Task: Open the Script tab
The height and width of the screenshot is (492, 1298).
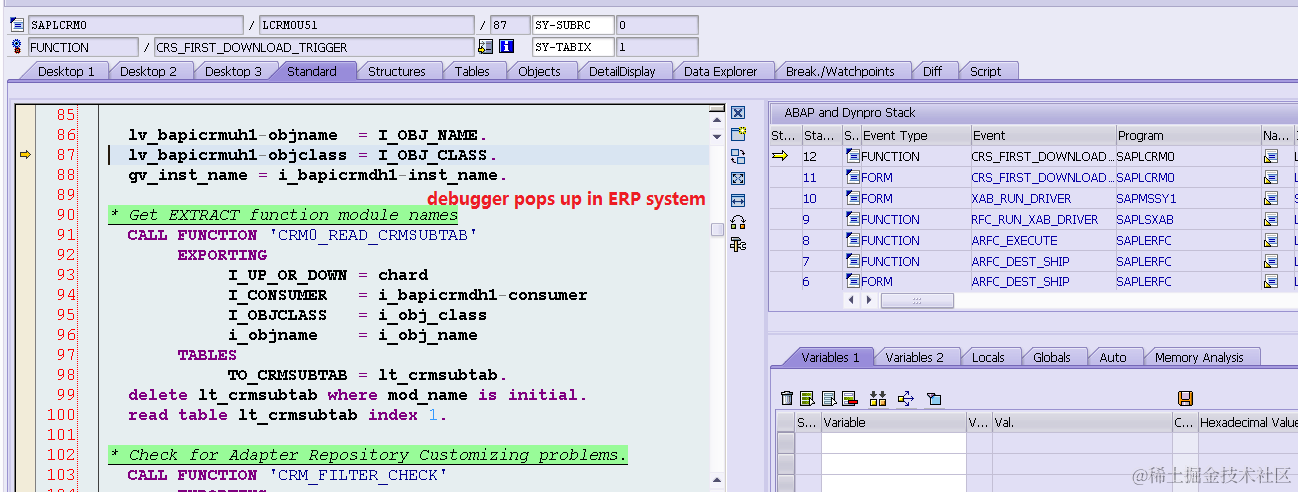Action: 985,71
